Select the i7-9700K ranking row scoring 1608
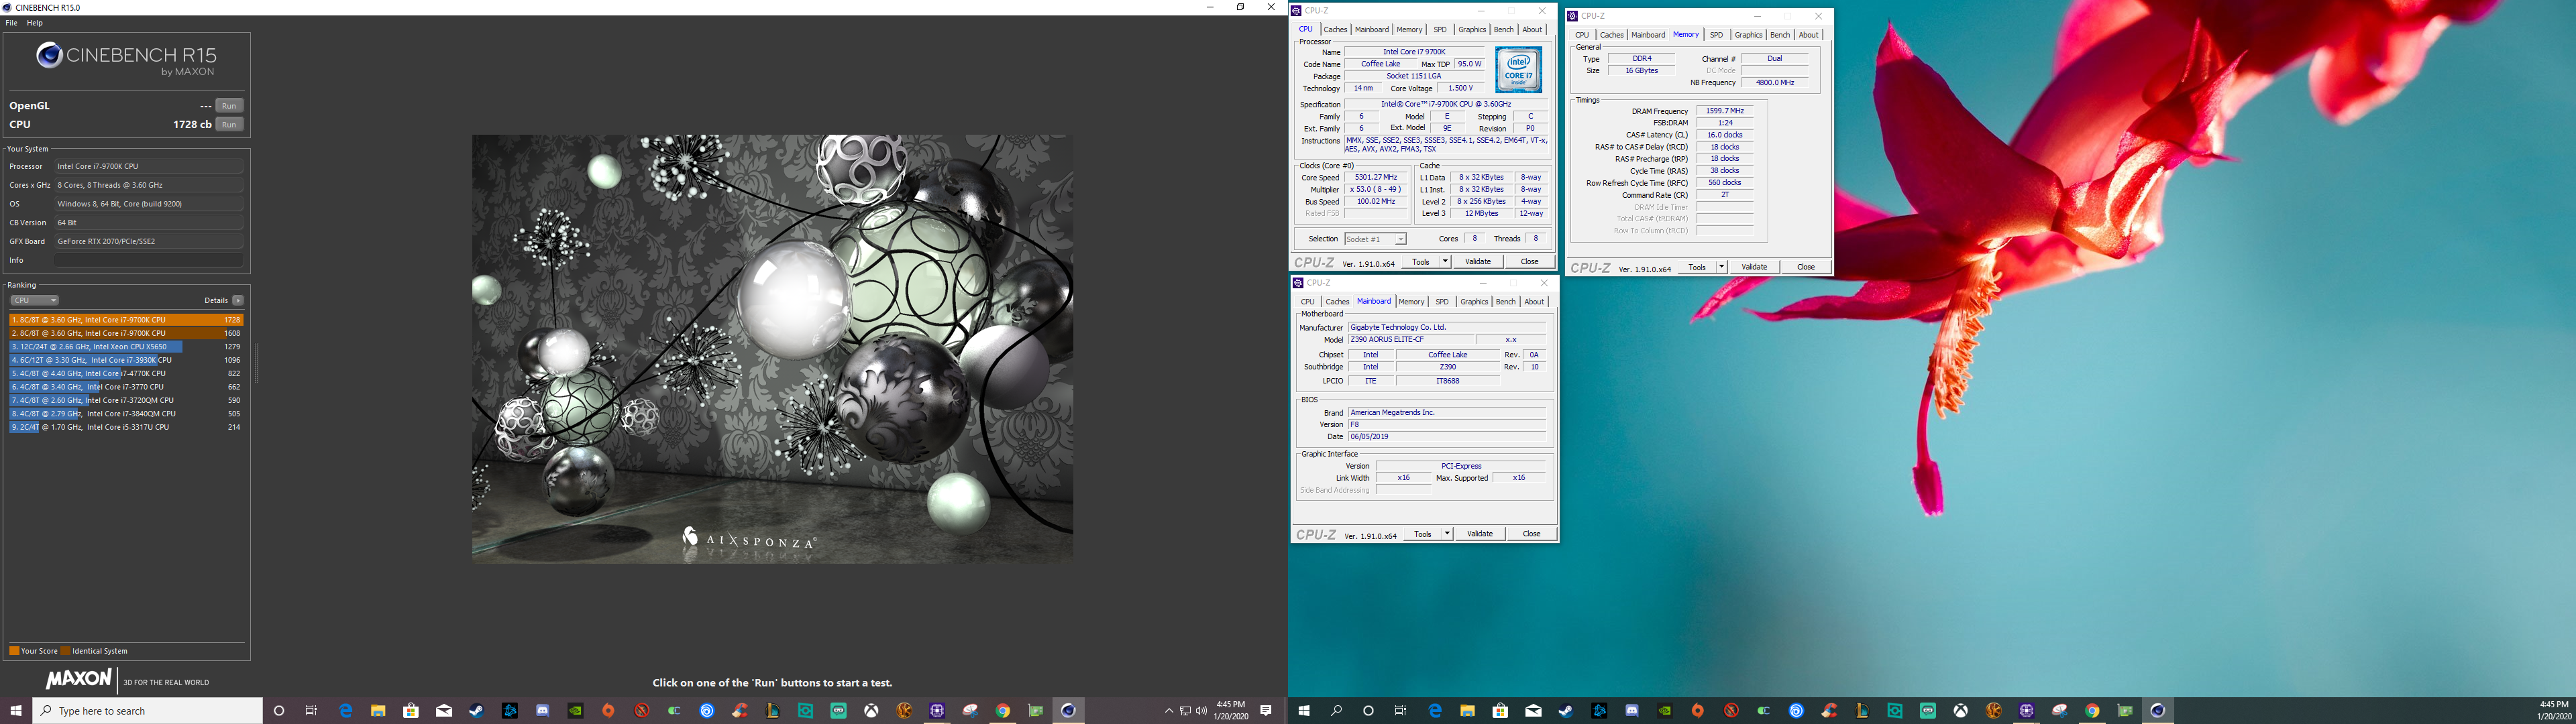This screenshot has width=2576, height=724. click(x=126, y=333)
